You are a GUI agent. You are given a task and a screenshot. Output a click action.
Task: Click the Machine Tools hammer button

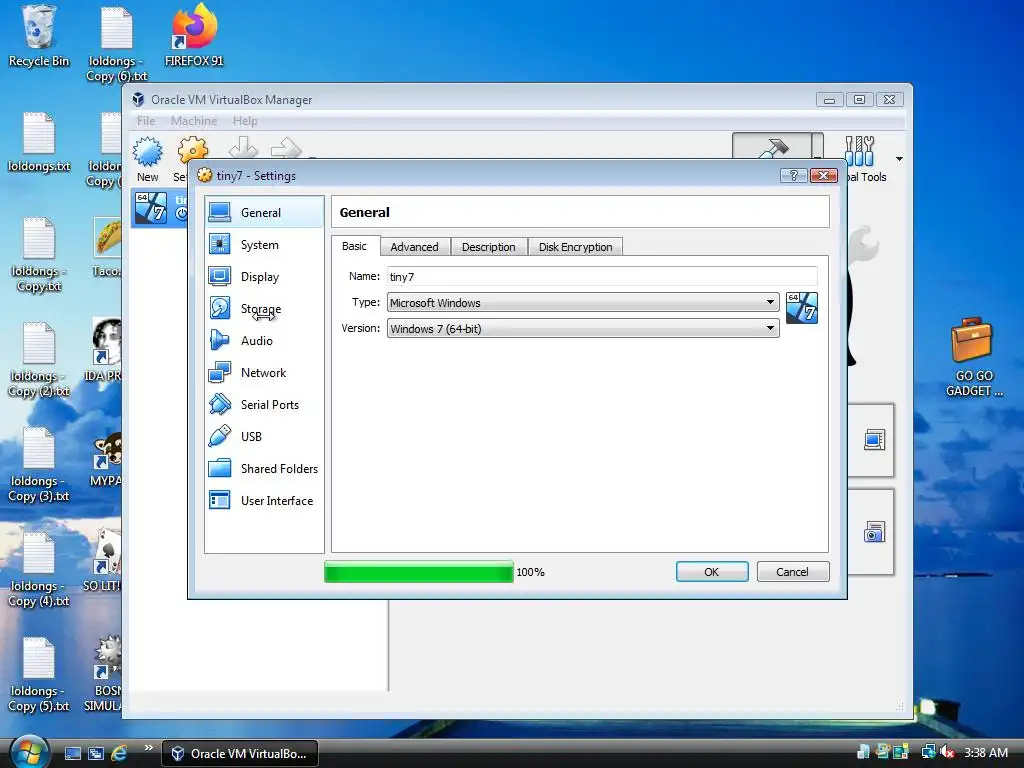tap(774, 146)
